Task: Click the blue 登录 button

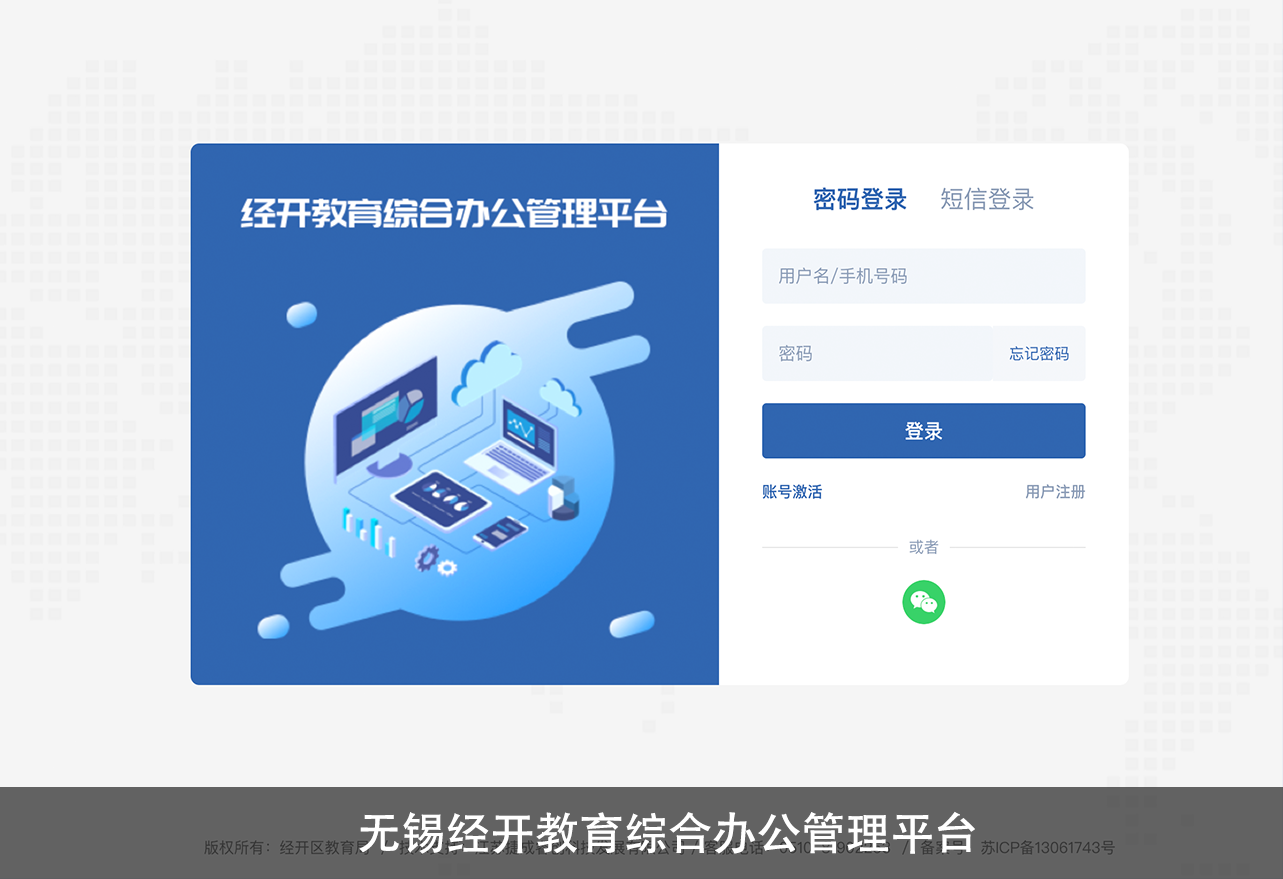Action: (924, 431)
